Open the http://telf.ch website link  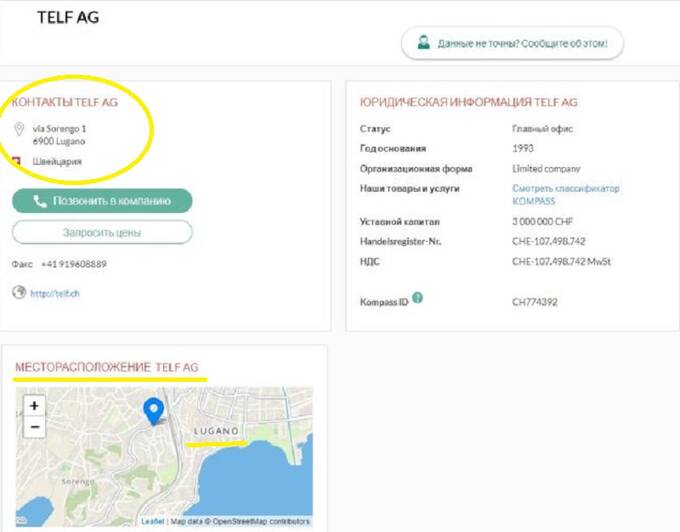pos(55,294)
